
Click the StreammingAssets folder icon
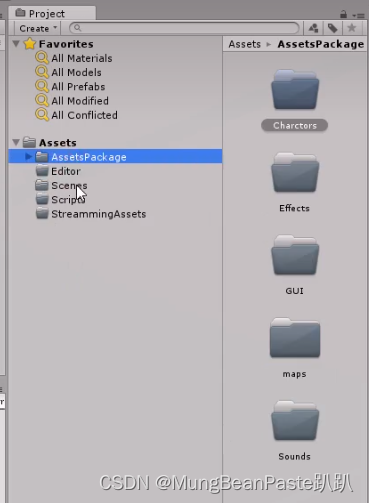pos(42,213)
